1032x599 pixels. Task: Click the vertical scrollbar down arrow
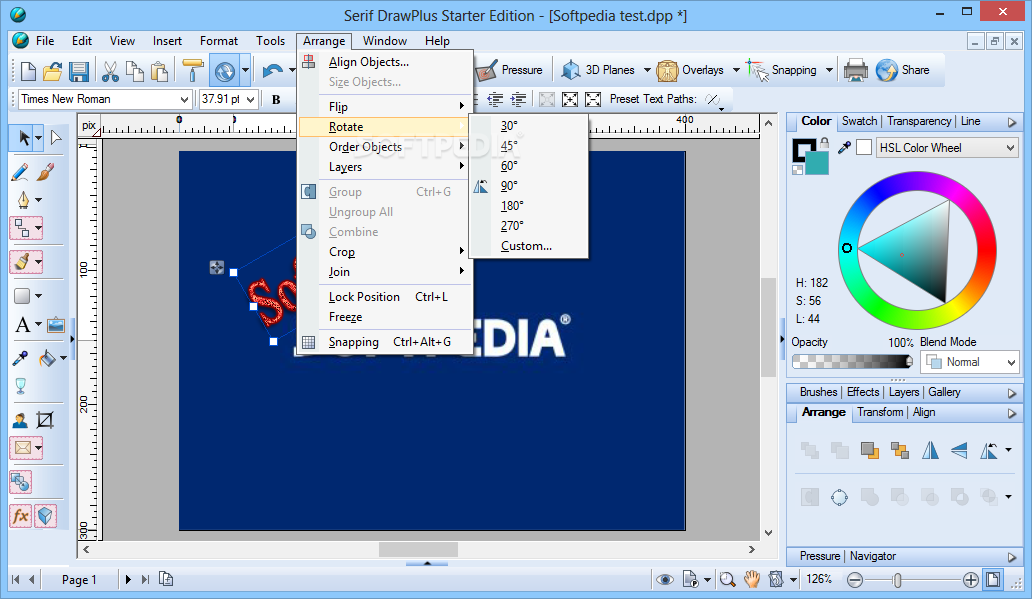(768, 533)
